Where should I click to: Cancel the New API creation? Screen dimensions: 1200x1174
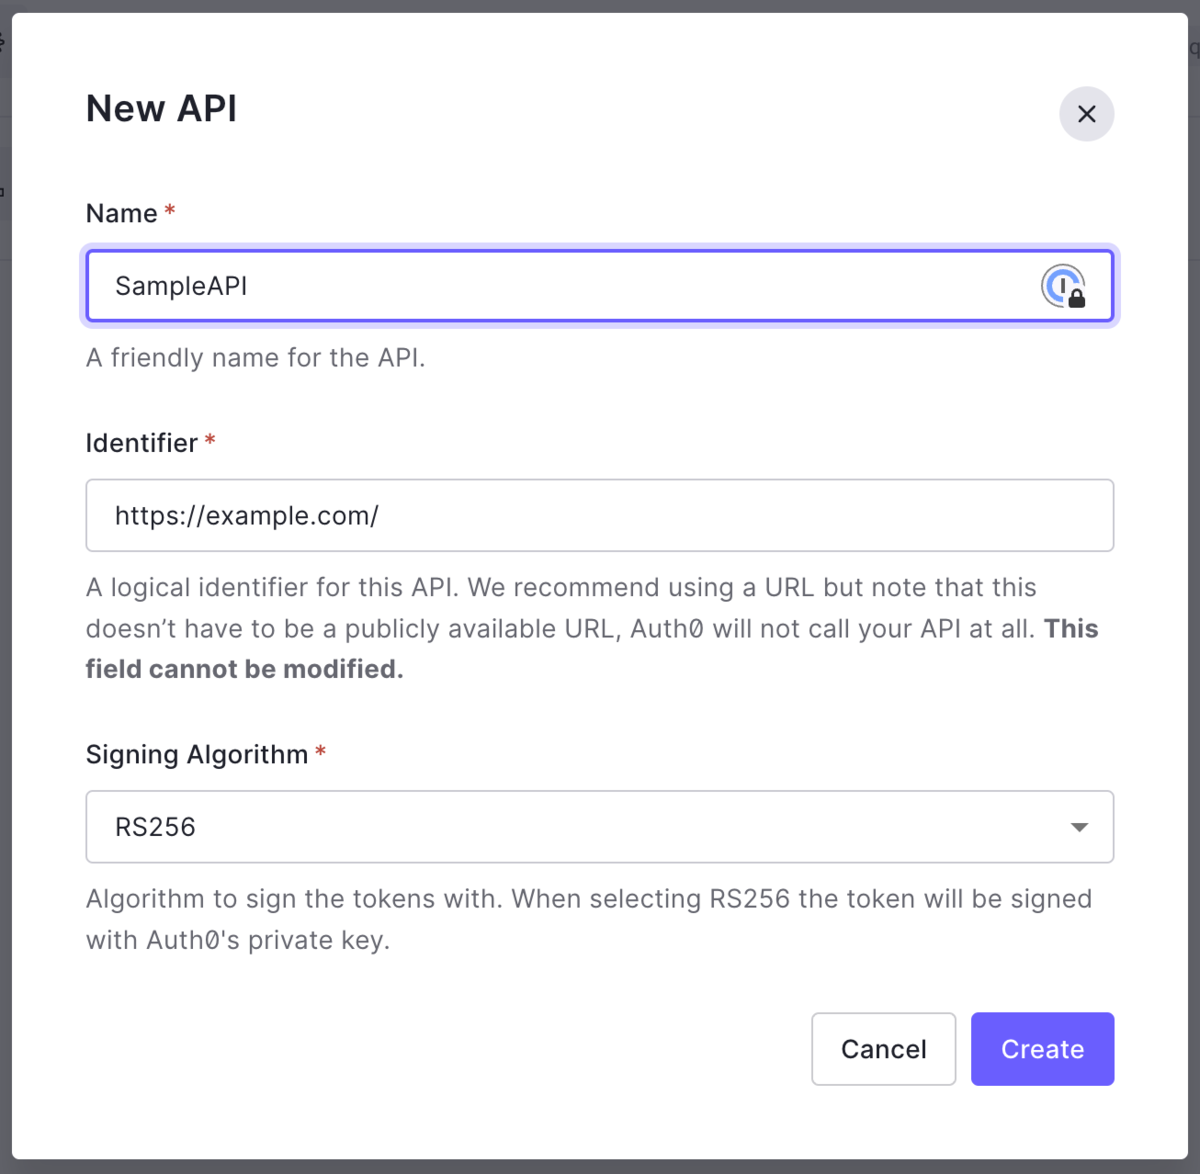coord(883,1049)
